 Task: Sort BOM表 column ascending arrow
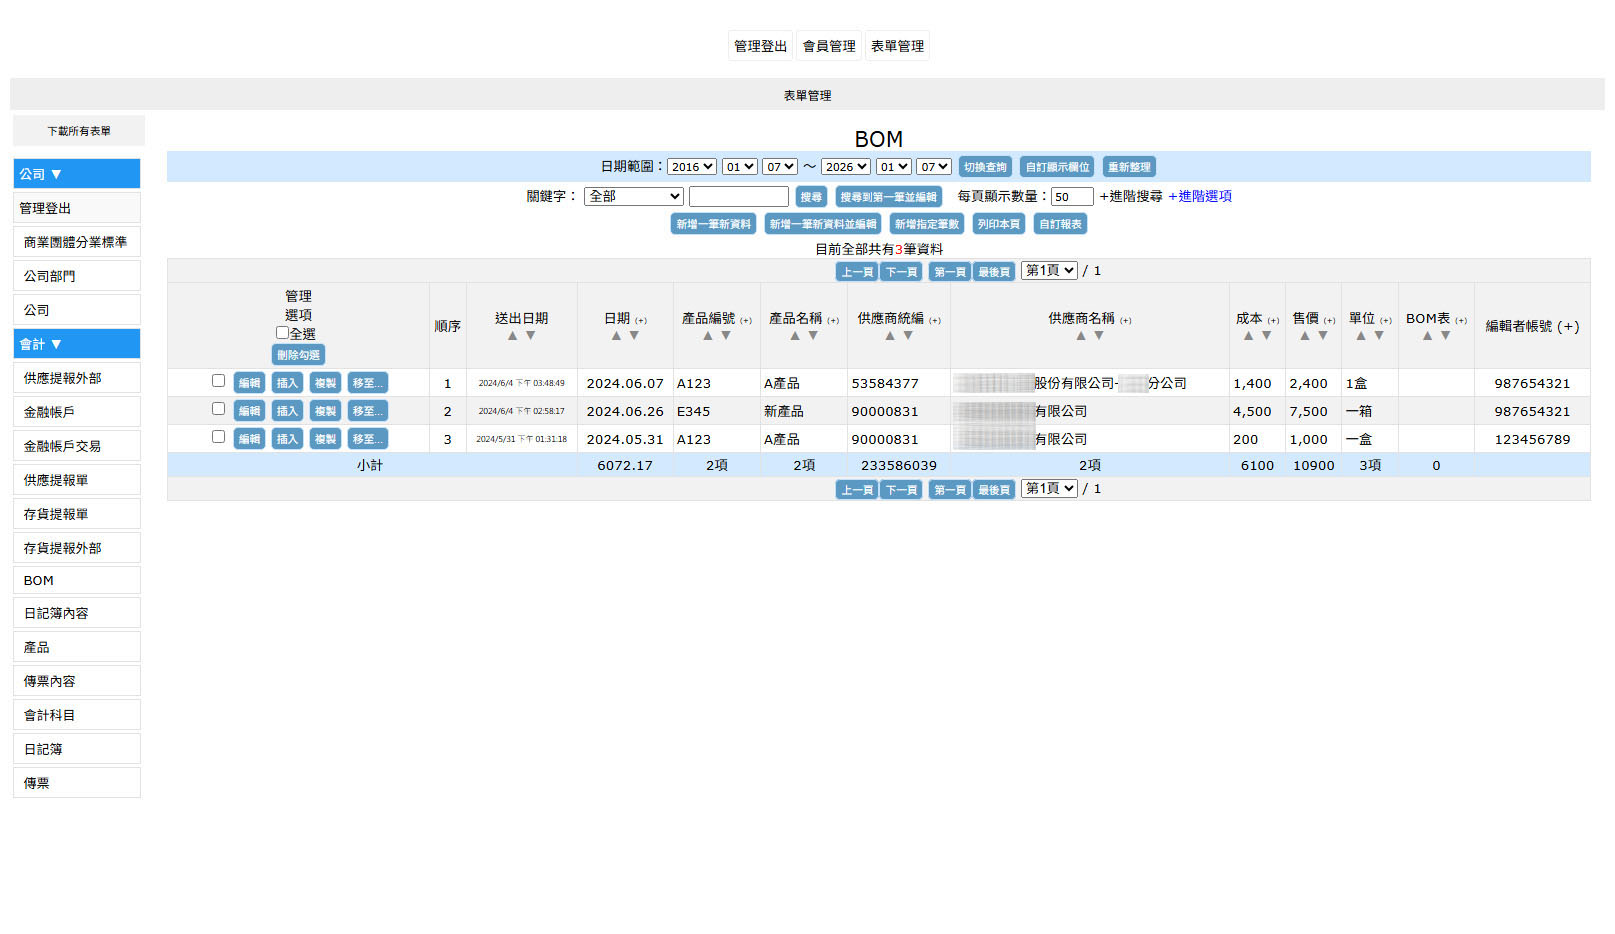[x=1427, y=336]
